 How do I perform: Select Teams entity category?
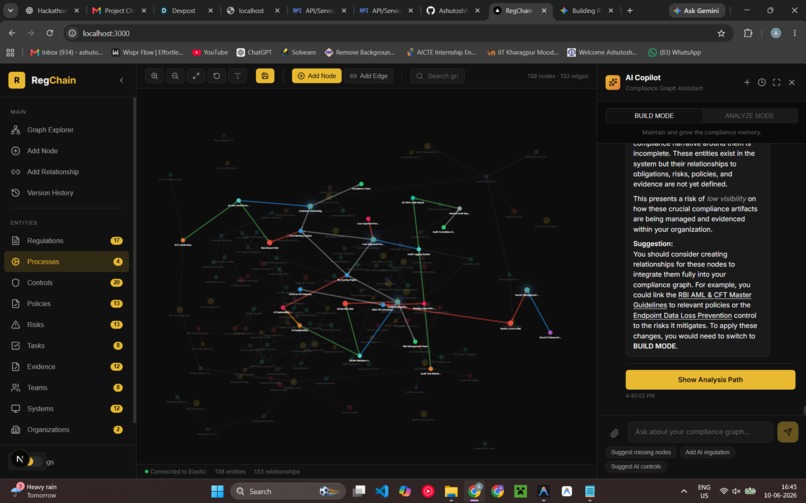67,388
